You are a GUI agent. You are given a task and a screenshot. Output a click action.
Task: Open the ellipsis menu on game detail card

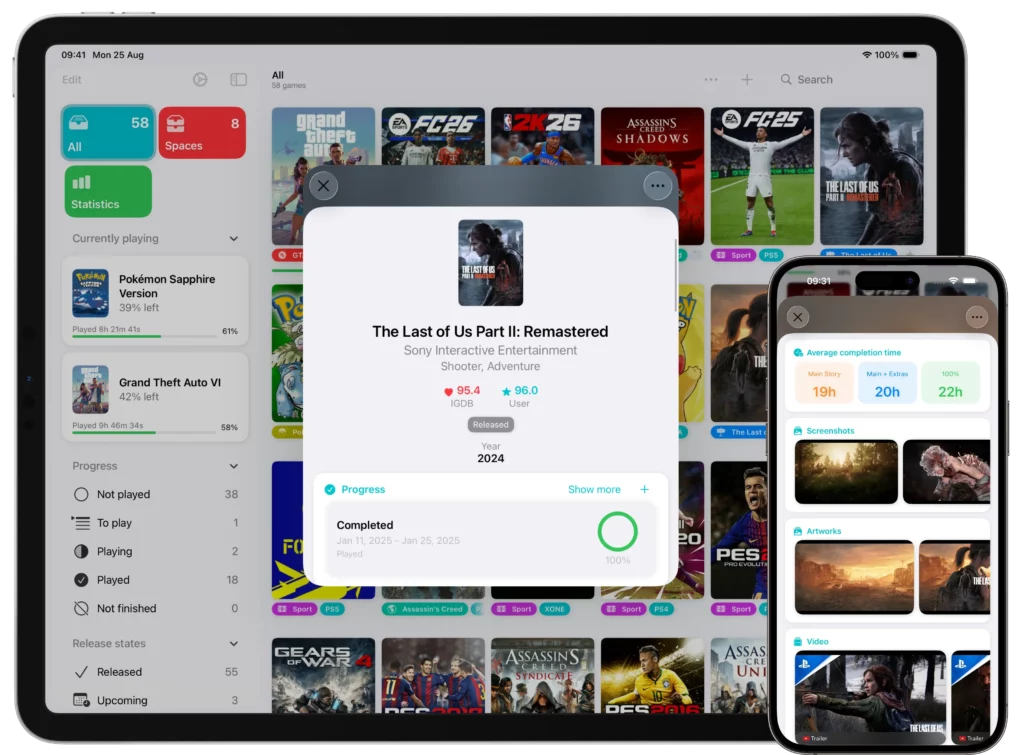click(x=657, y=186)
